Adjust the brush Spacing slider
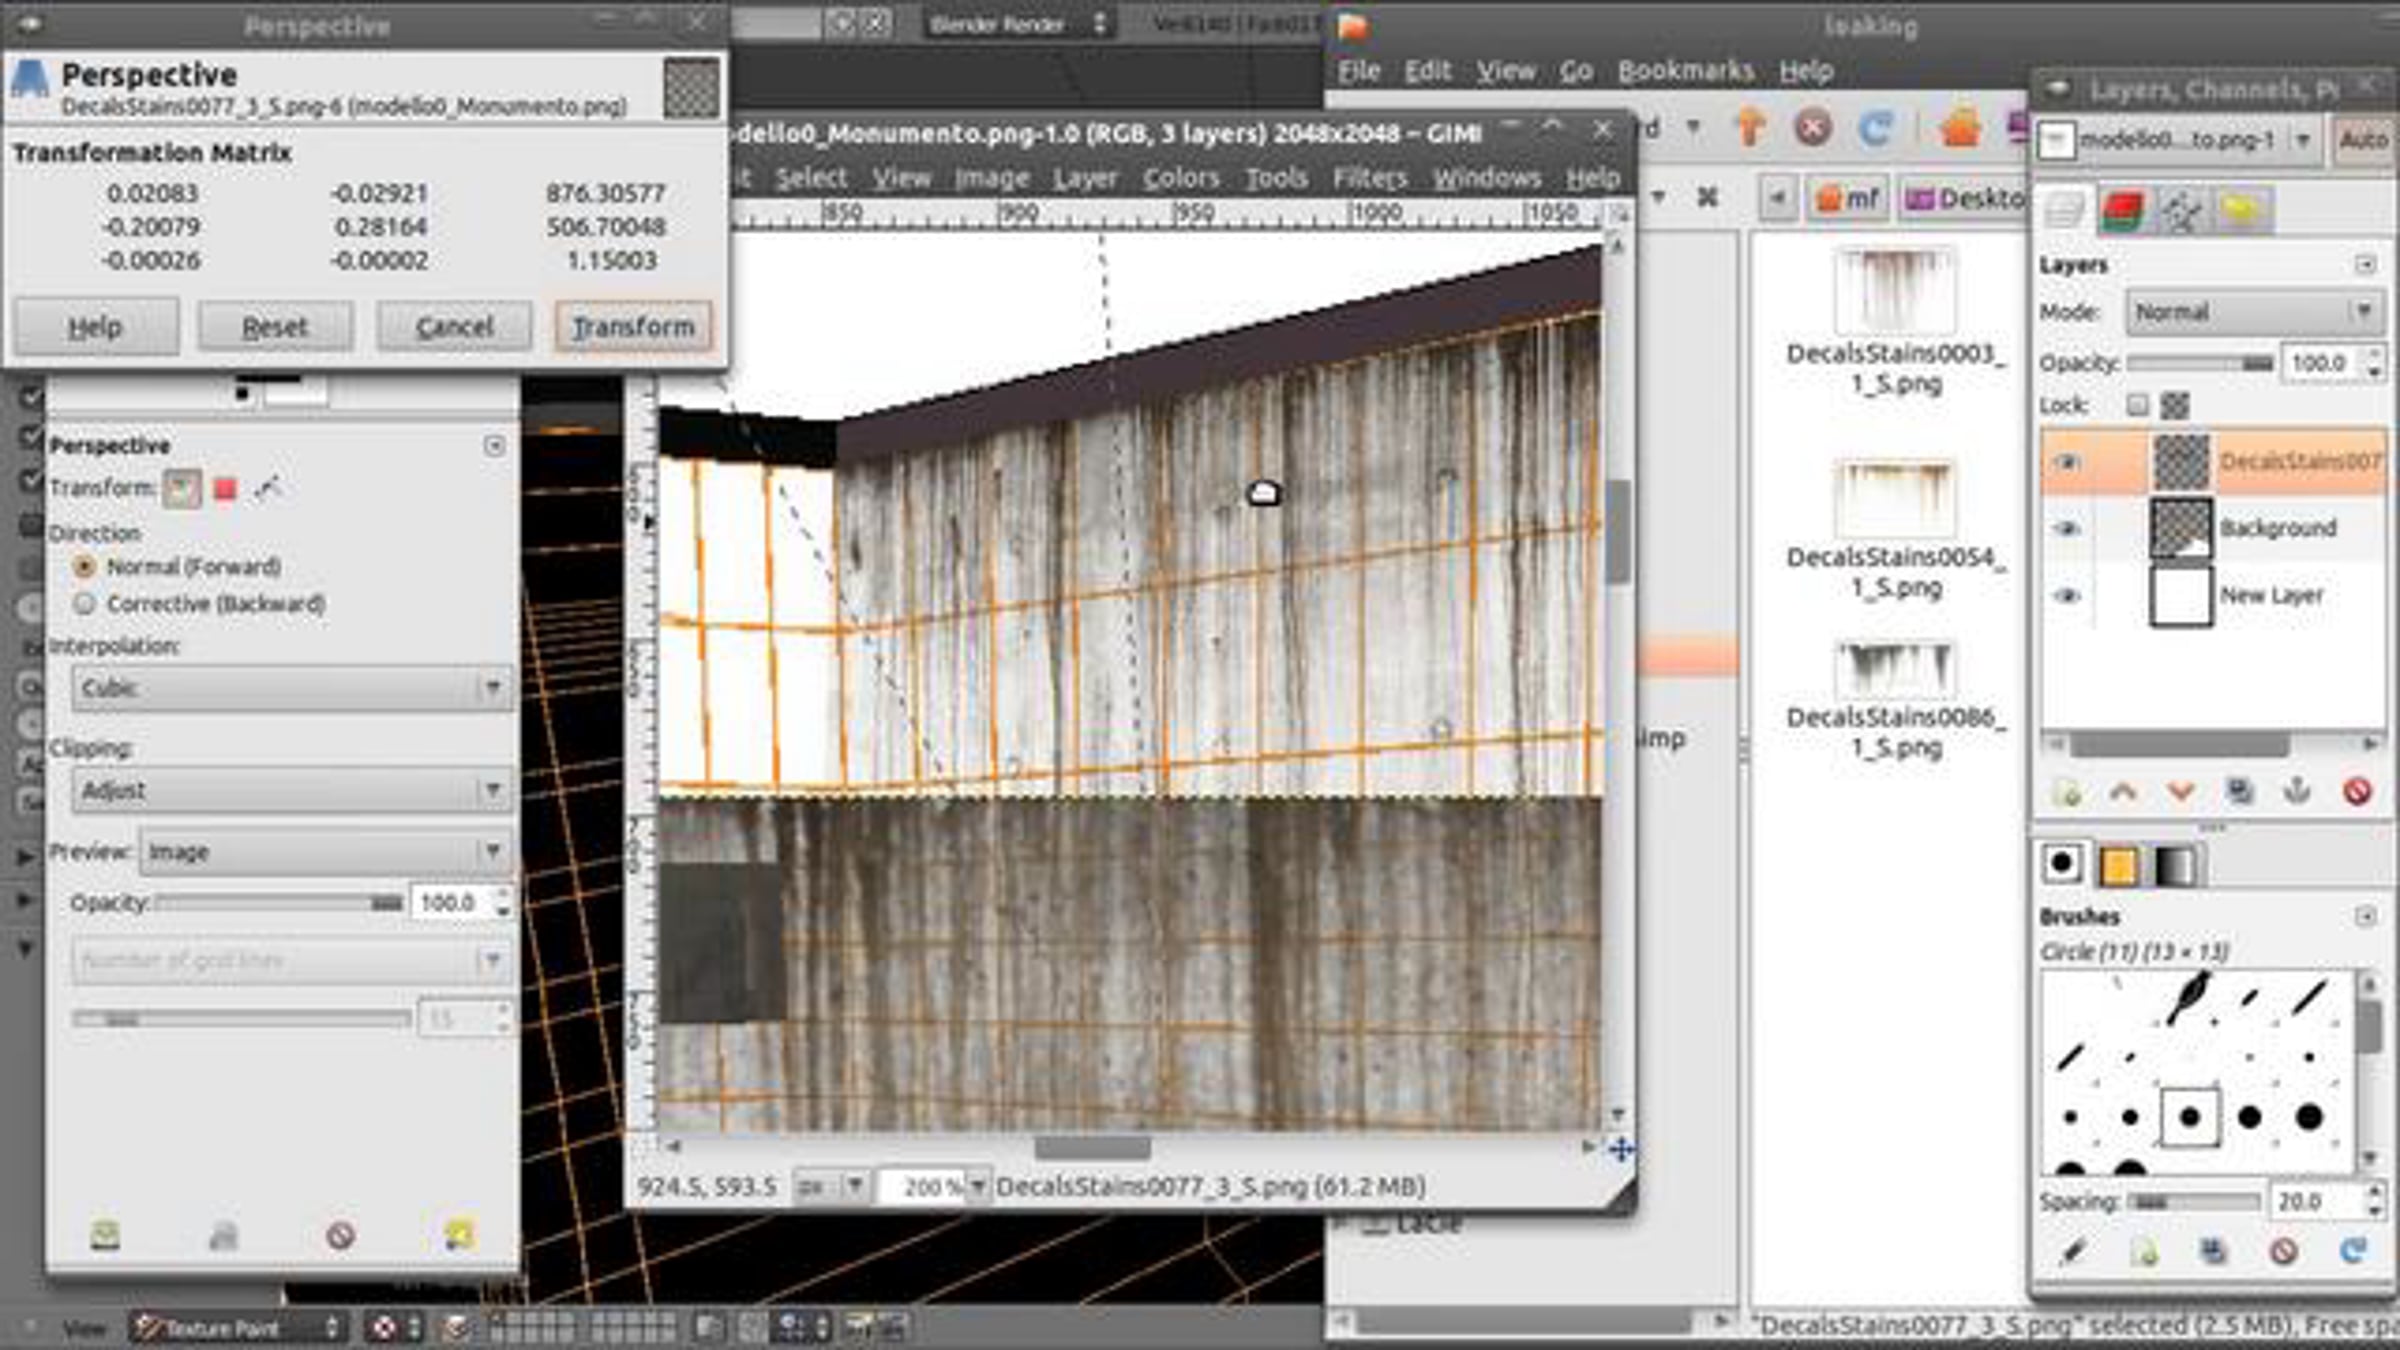The image size is (2400, 1350). coord(2192,1201)
